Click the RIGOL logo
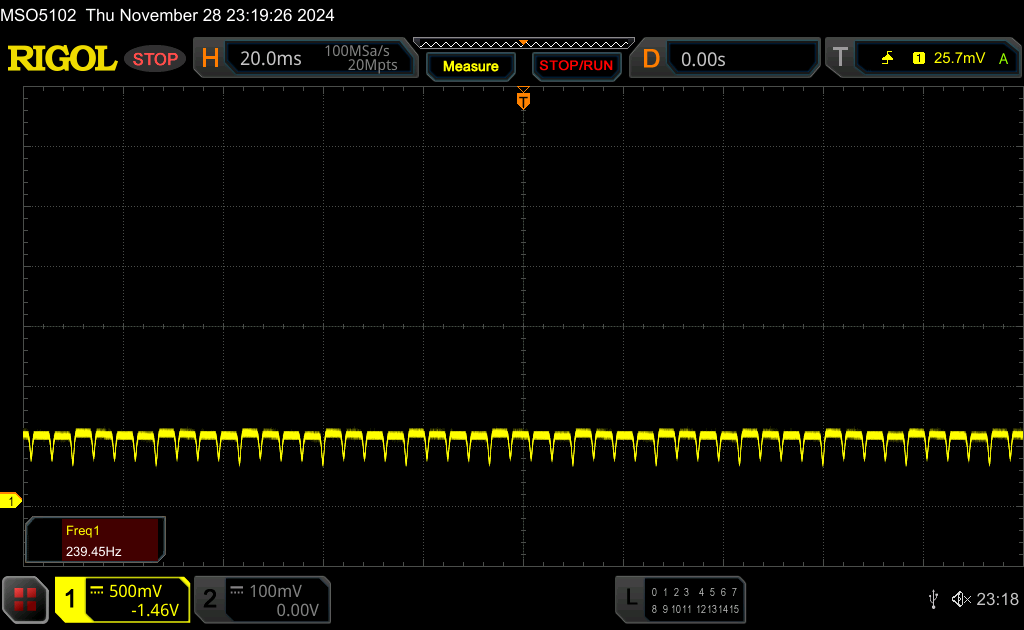 point(62,59)
